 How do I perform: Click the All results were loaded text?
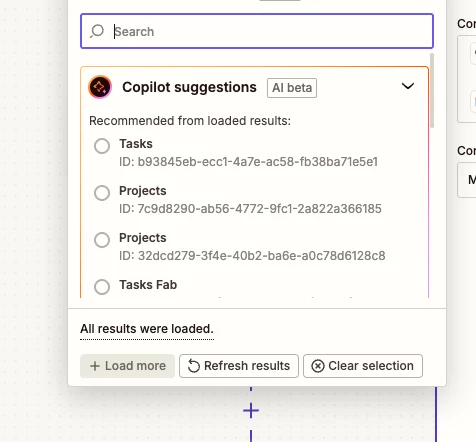147,329
